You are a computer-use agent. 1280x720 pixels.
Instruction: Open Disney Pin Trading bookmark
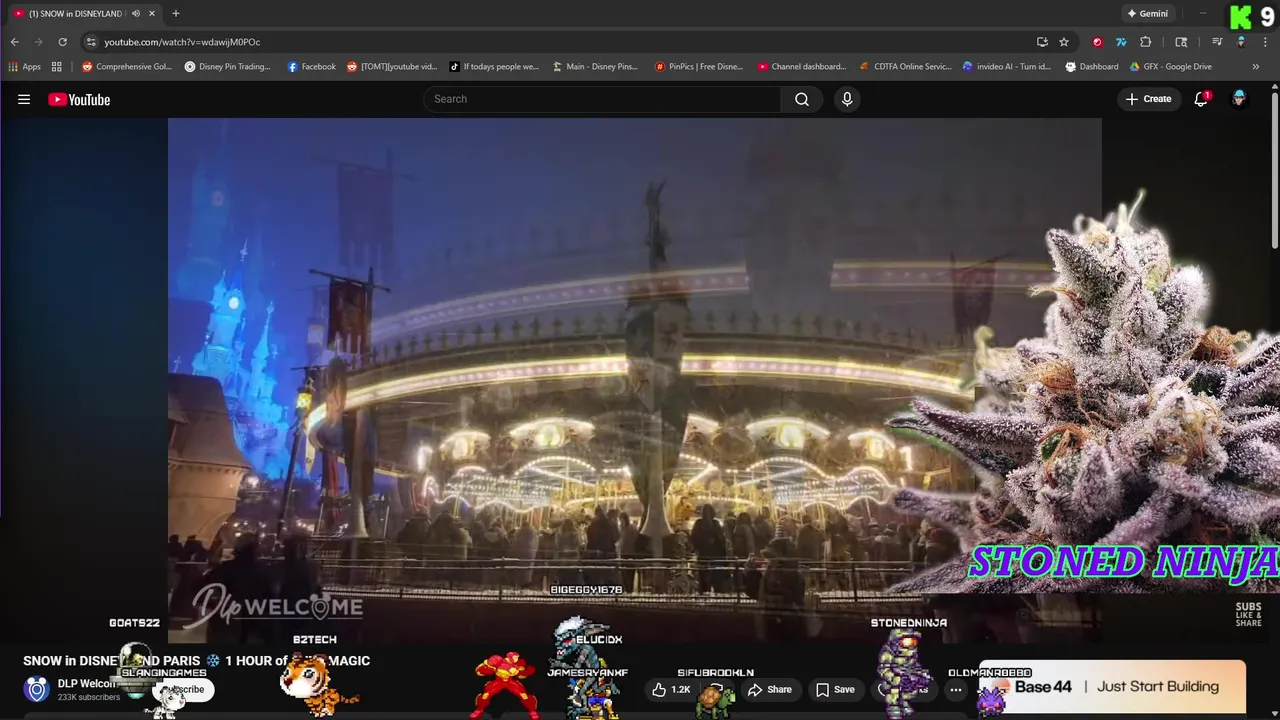pos(228,67)
